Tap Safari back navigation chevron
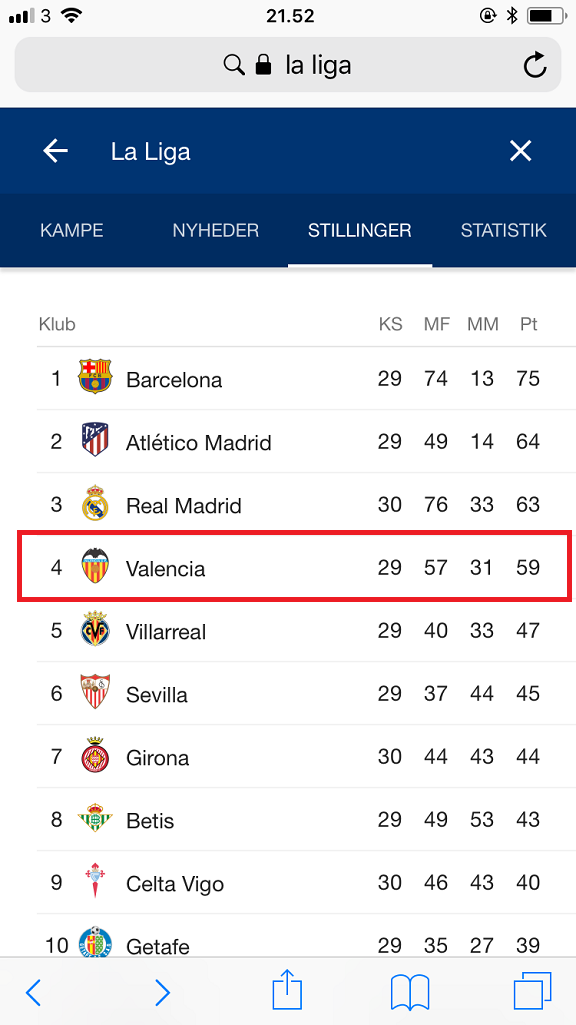Viewport: 576px width, 1025px height. click(33, 993)
